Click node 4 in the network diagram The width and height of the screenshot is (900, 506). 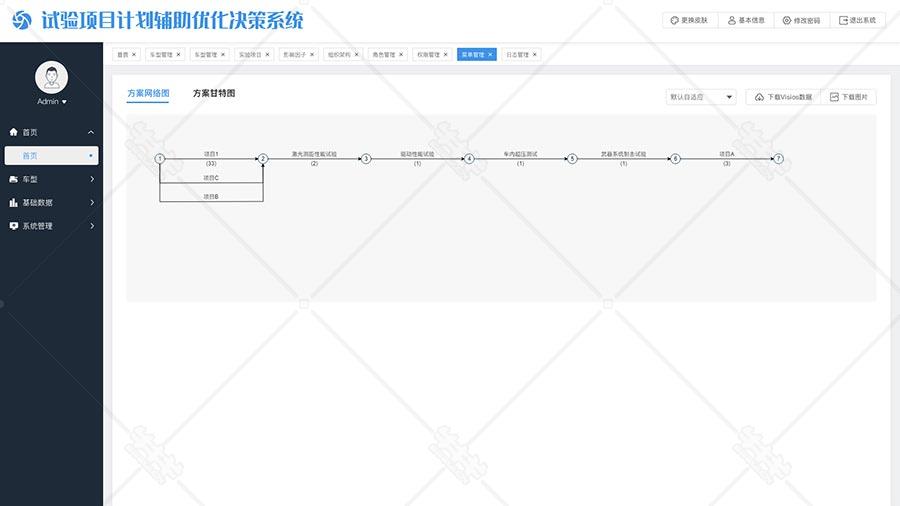click(x=469, y=159)
